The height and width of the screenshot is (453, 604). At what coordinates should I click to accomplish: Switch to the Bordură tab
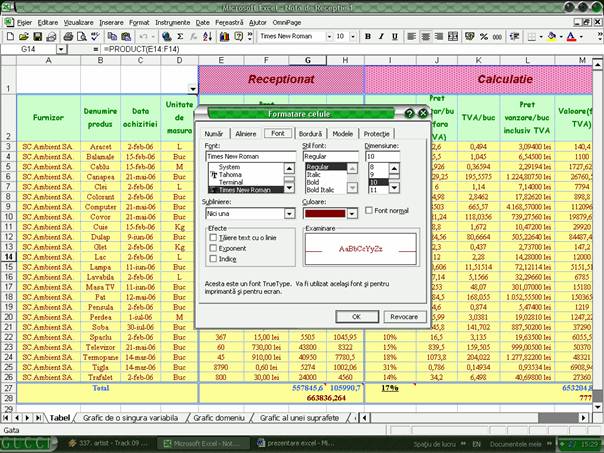310,134
